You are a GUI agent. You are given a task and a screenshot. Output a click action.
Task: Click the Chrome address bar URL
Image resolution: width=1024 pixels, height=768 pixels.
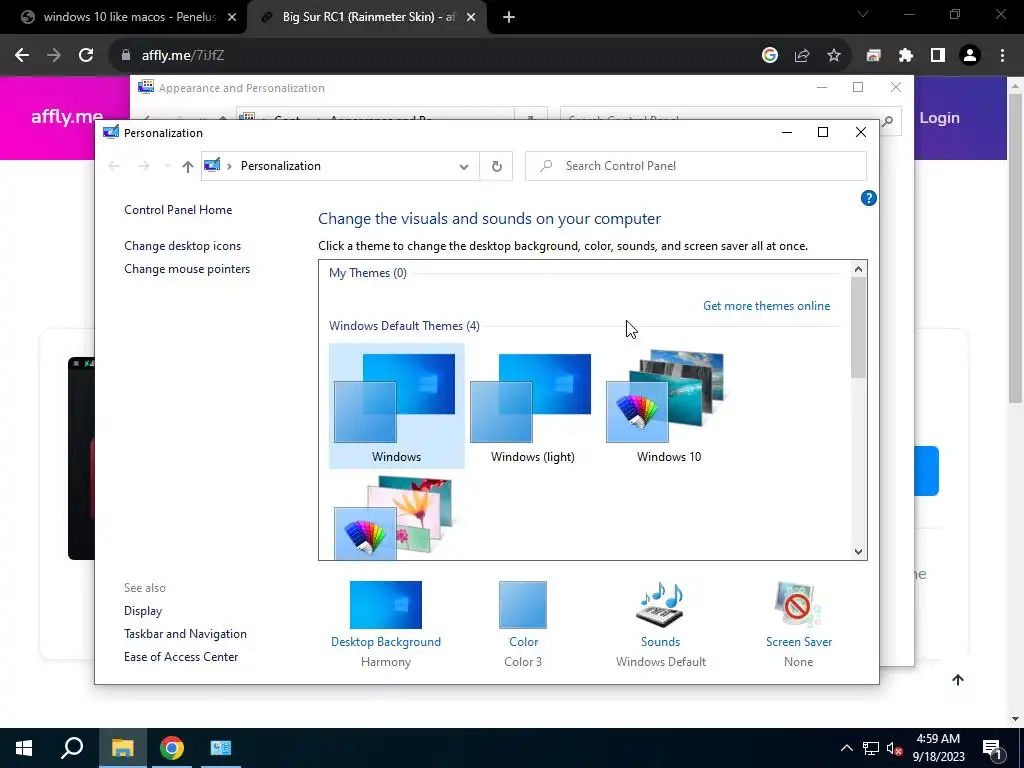[183, 56]
